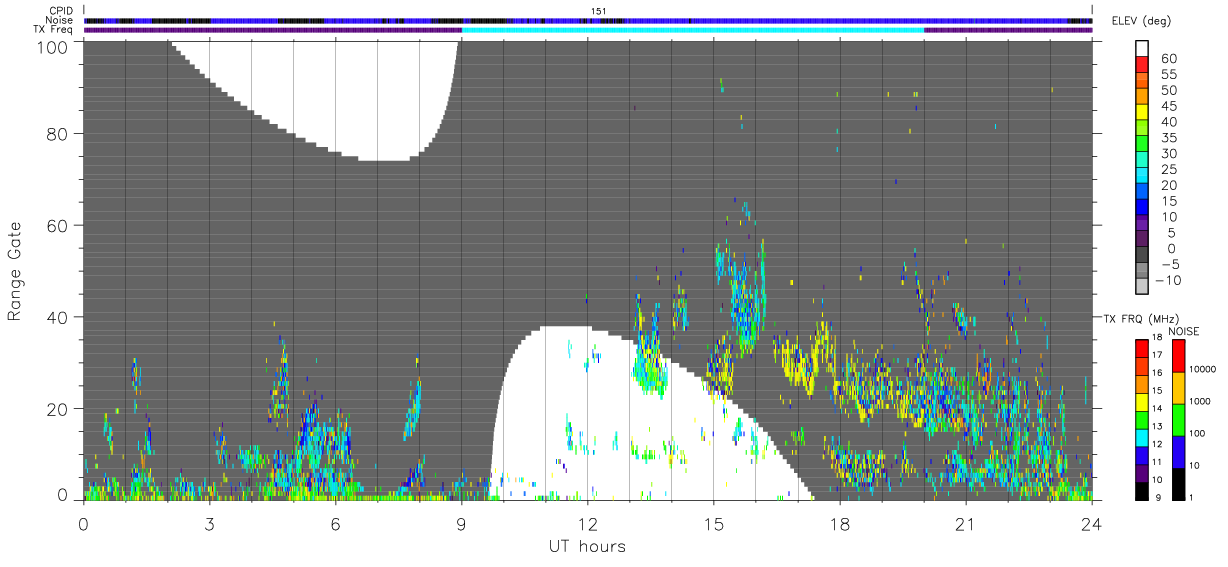
Task: Click the UT hours tick label 15
Action: 713,524
